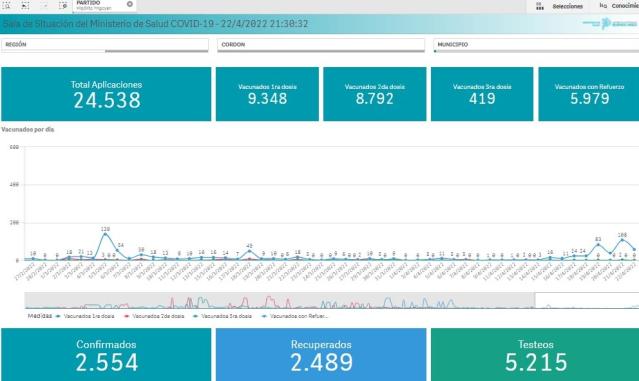This screenshot has height=381, width=639.
Task: Click the Conocimientos insights icon
Action: click(603, 6)
